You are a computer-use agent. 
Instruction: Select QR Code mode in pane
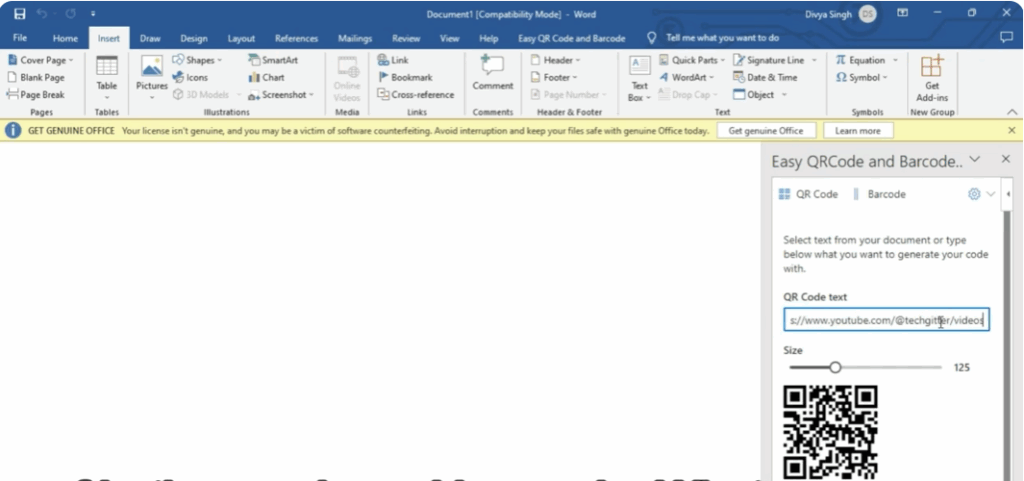[808, 194]
